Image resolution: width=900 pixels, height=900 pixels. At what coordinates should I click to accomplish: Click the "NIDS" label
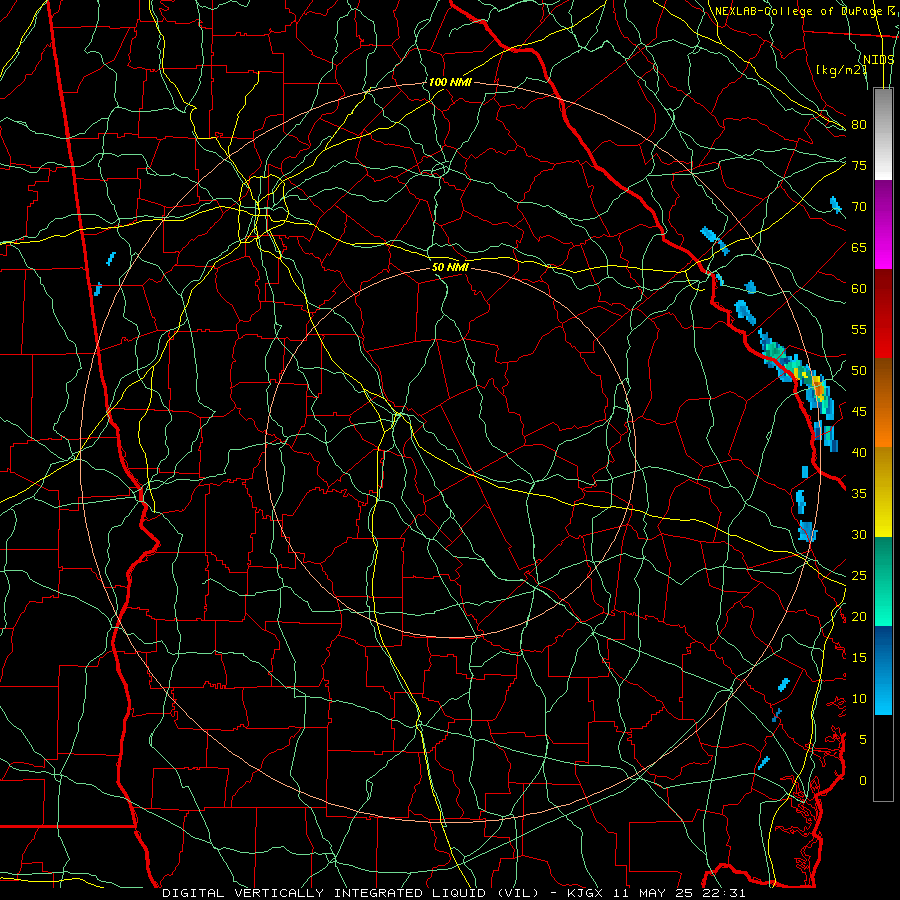pos(879,59)
